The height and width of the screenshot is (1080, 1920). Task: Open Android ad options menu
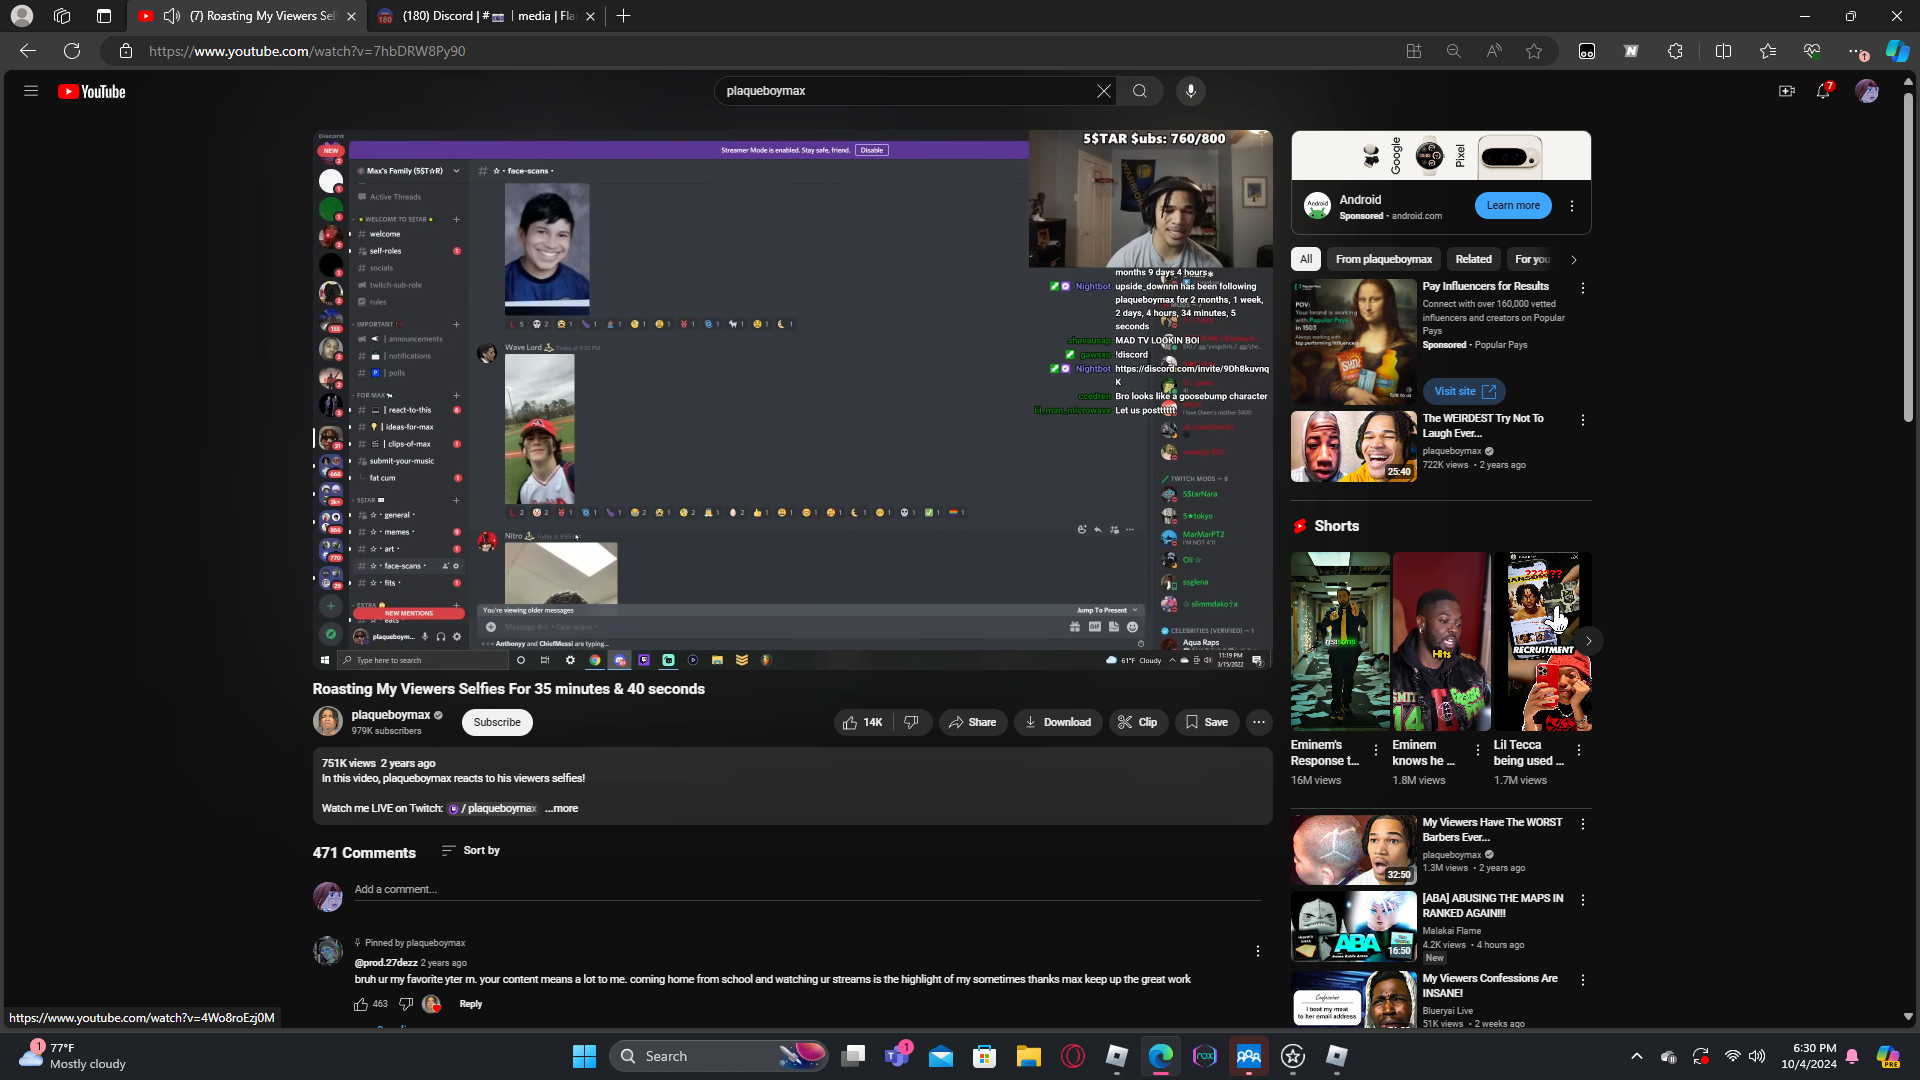tap(1572, 206)
